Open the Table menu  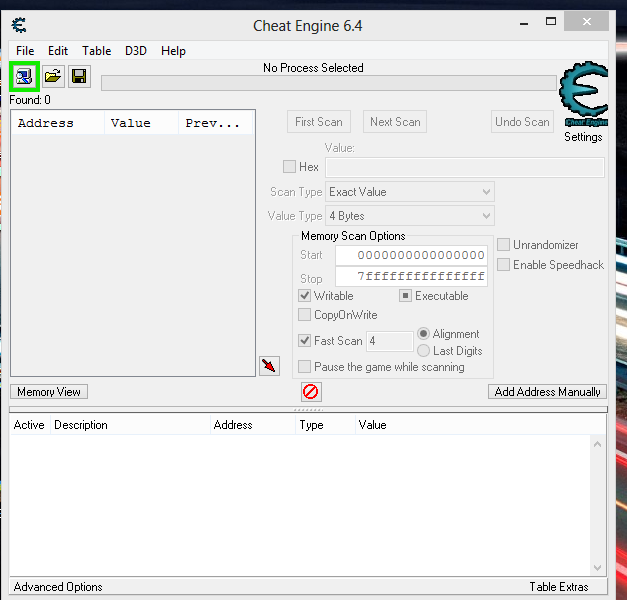[x=96, y=51]
